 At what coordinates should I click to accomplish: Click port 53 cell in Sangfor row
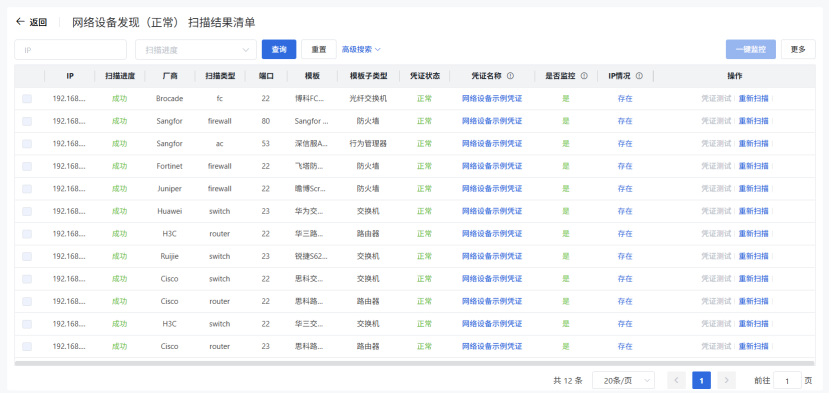pyautogui.click(x=265, y=143)
